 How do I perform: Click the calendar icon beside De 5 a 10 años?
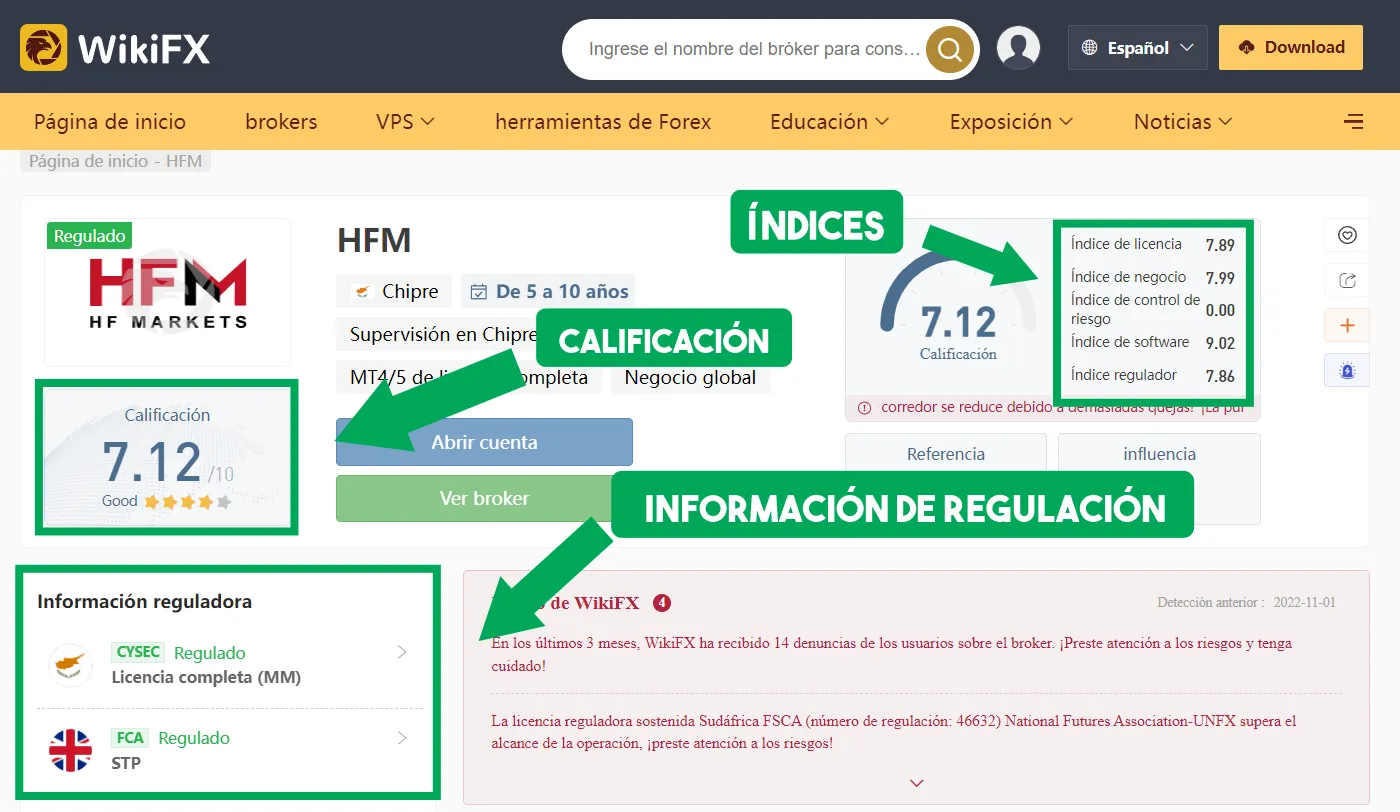[x=479, y=292]
